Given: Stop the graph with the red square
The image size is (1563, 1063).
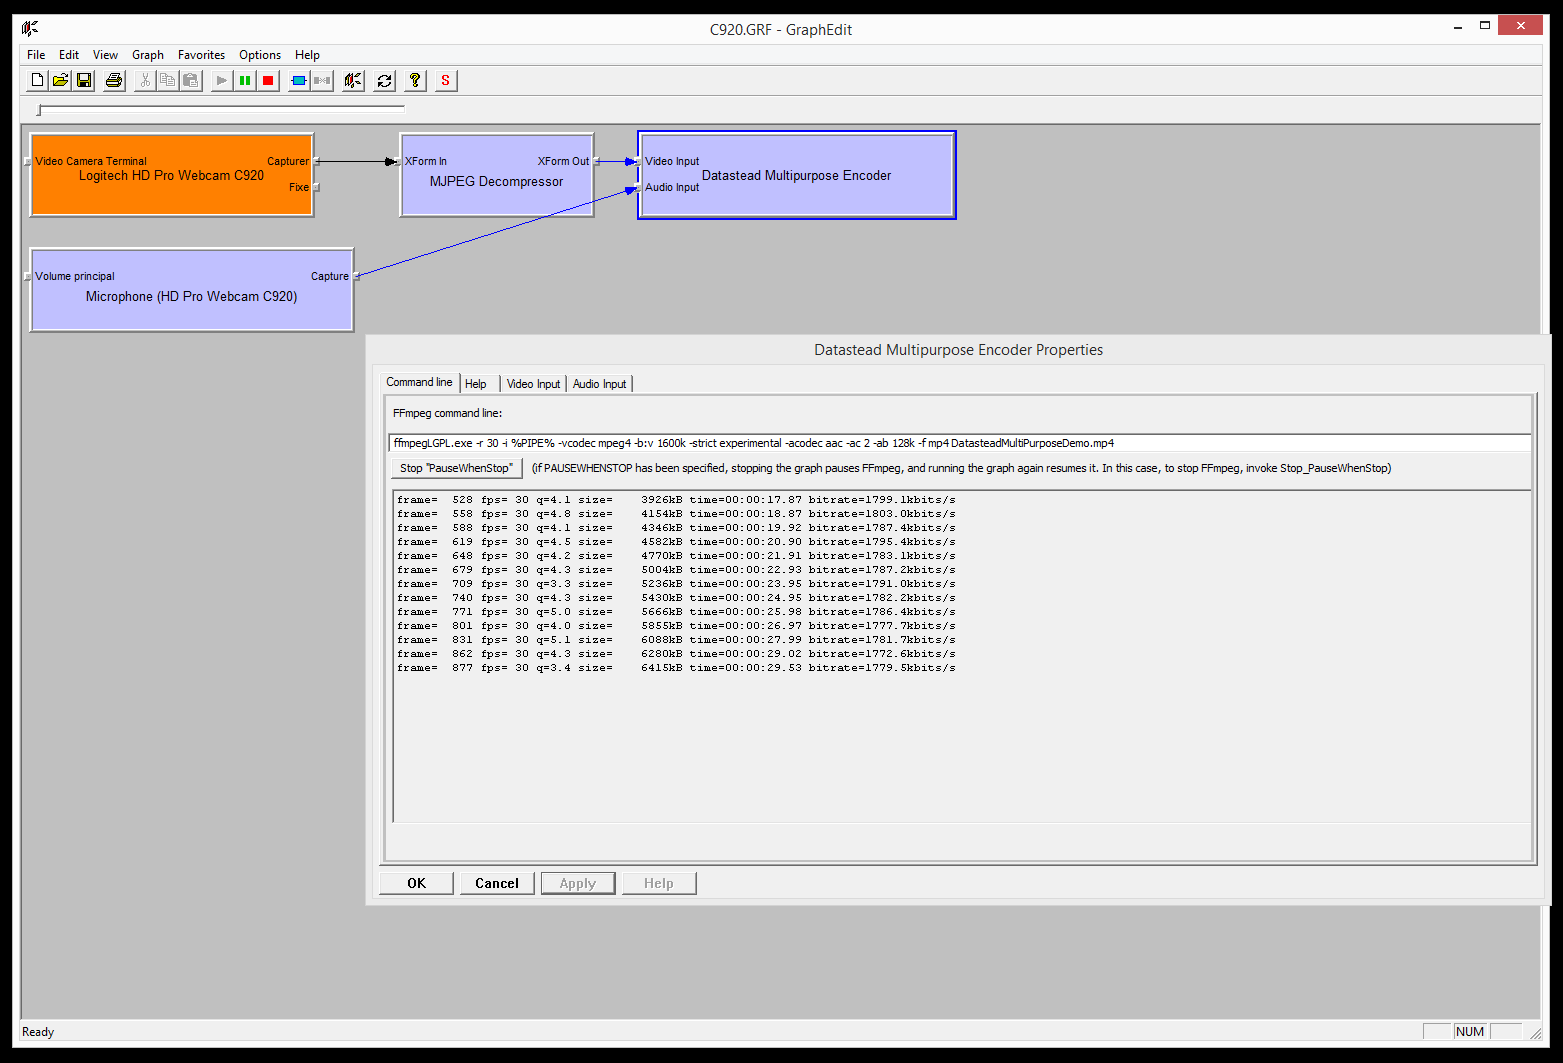Looking at the screenshot, I should 268,81.
